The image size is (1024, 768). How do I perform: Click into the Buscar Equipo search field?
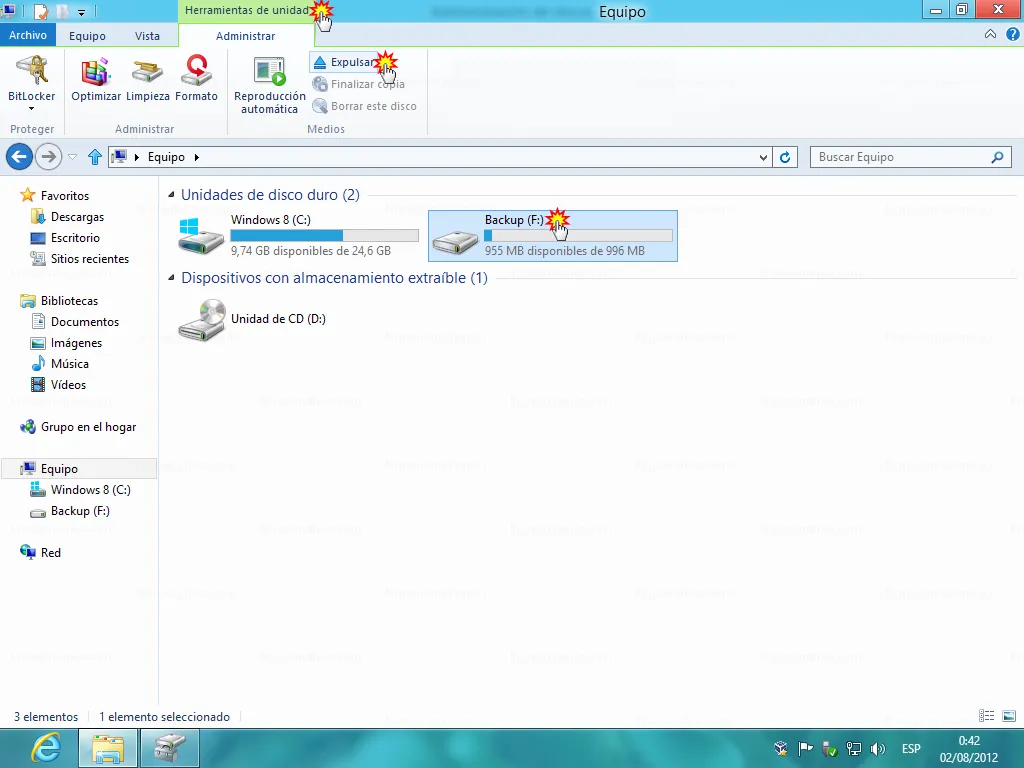tap(910, 157)
